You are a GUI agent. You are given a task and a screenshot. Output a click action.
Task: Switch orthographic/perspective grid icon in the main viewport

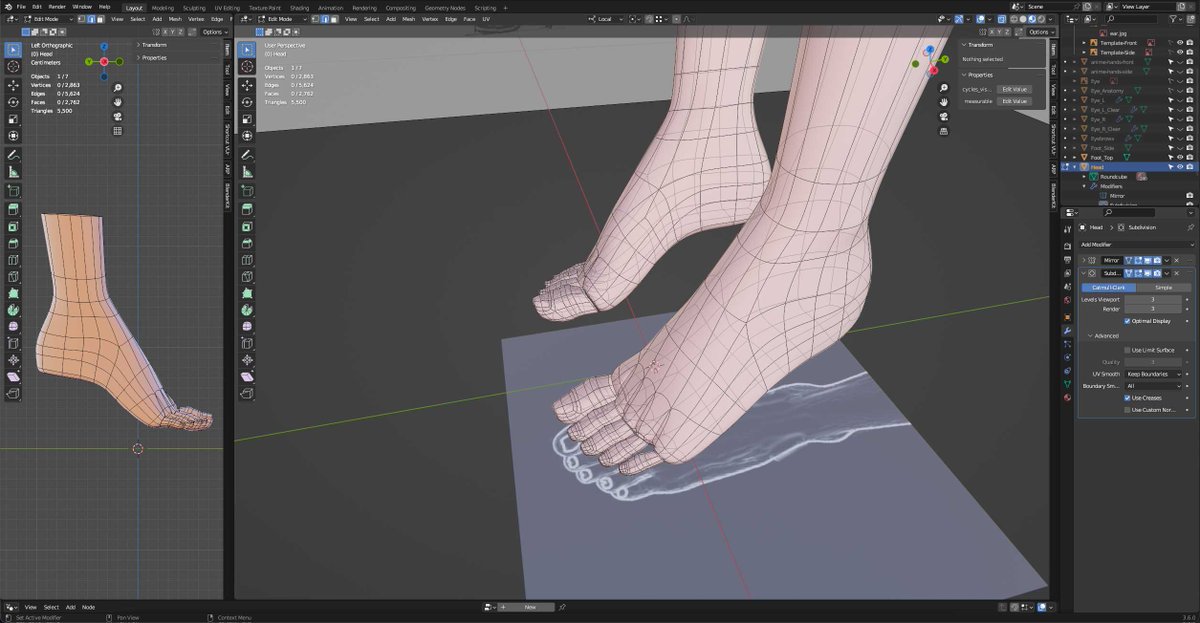(944, 130)
